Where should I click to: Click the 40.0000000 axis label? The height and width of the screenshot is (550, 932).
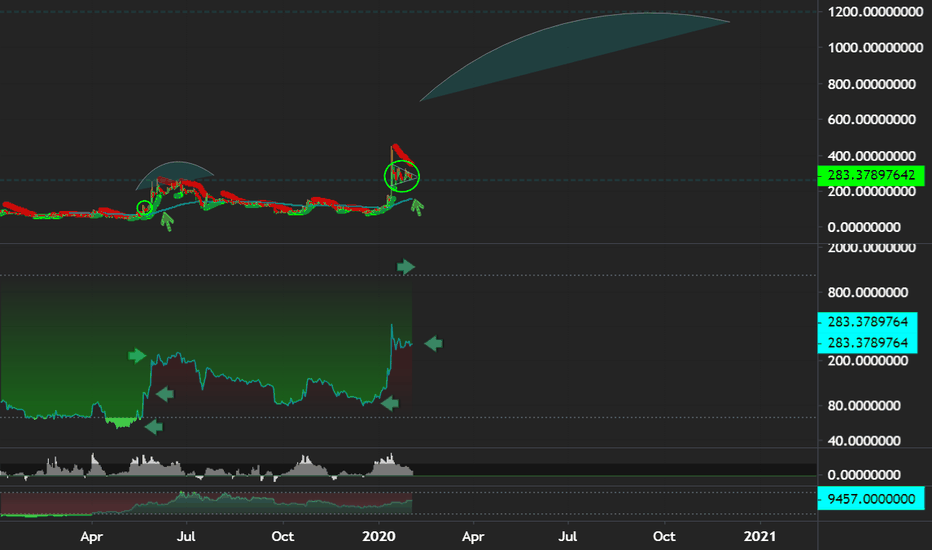pyautogui.click(x=864, y=441)
